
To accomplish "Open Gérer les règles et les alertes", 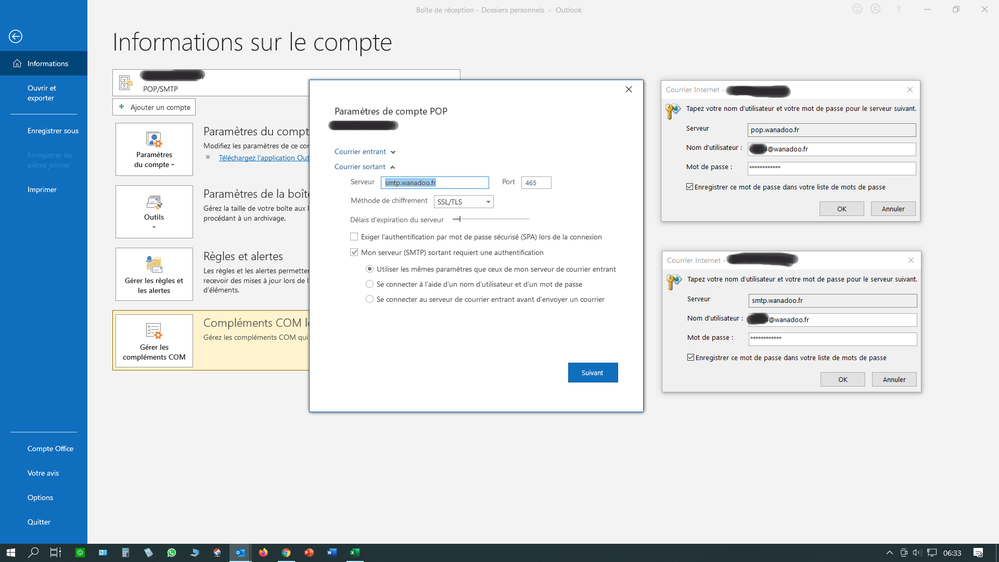I will (154, 274).
